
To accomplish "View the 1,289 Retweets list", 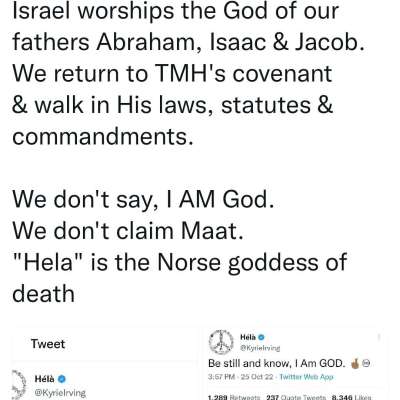I will click(234, 397).
